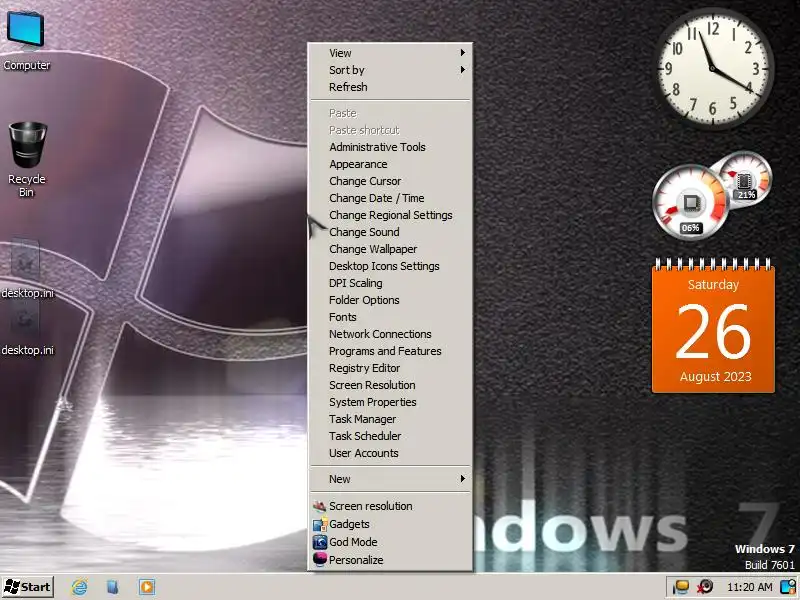Select the Appearance menu entry
Viewport: 800px width, 600px height.
click(391, 164)
